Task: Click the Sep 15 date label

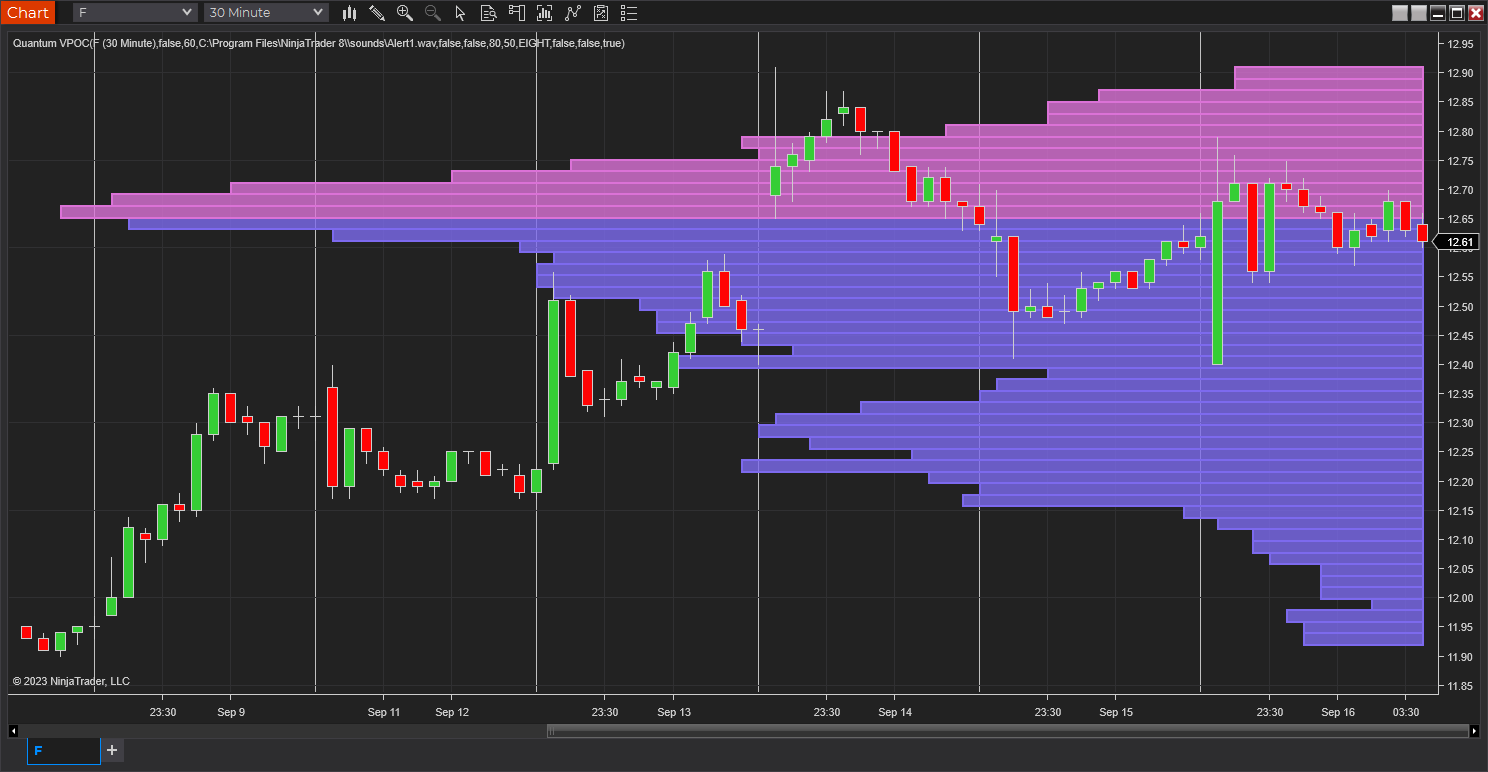Action: (1116, 712)
